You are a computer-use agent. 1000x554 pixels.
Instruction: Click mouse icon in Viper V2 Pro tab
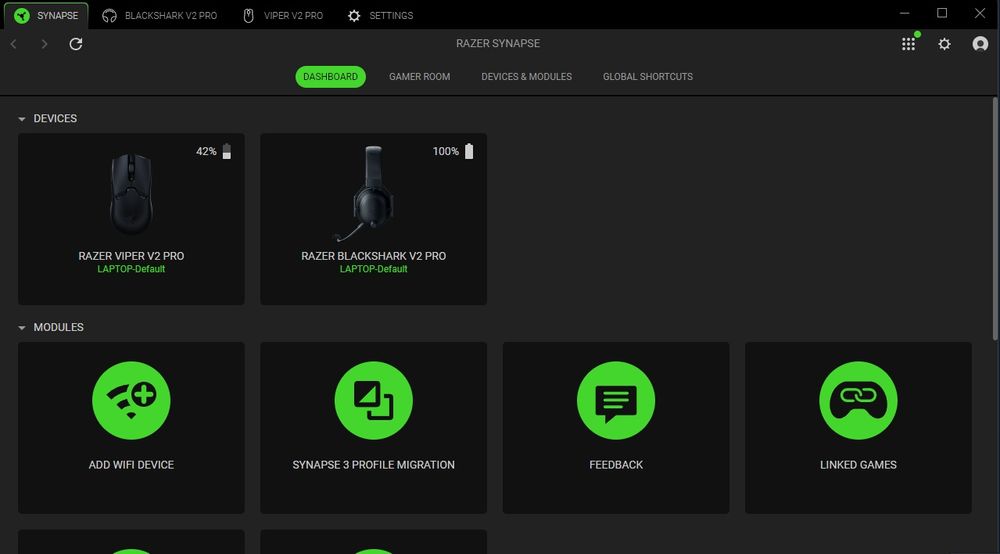pyautogui.click(x=249, y=15)
